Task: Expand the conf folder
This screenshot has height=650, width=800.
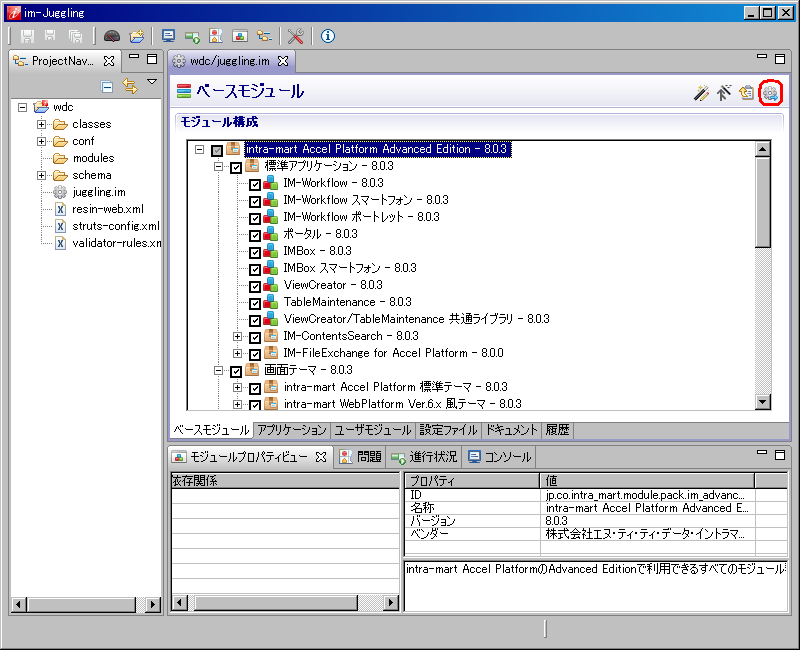Action: (x=41, y=141)
